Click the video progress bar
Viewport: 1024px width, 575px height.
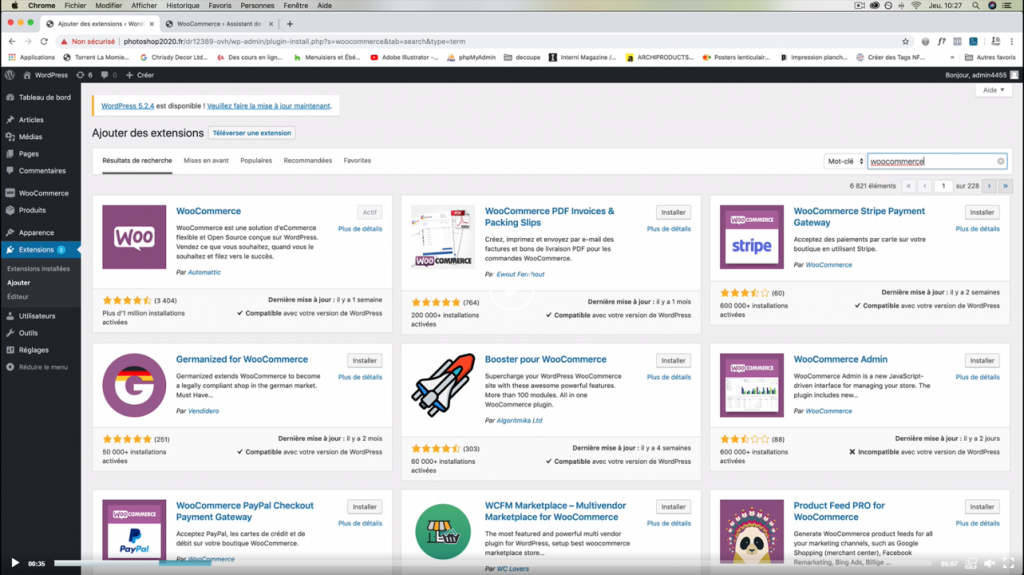tap(493, 563)
